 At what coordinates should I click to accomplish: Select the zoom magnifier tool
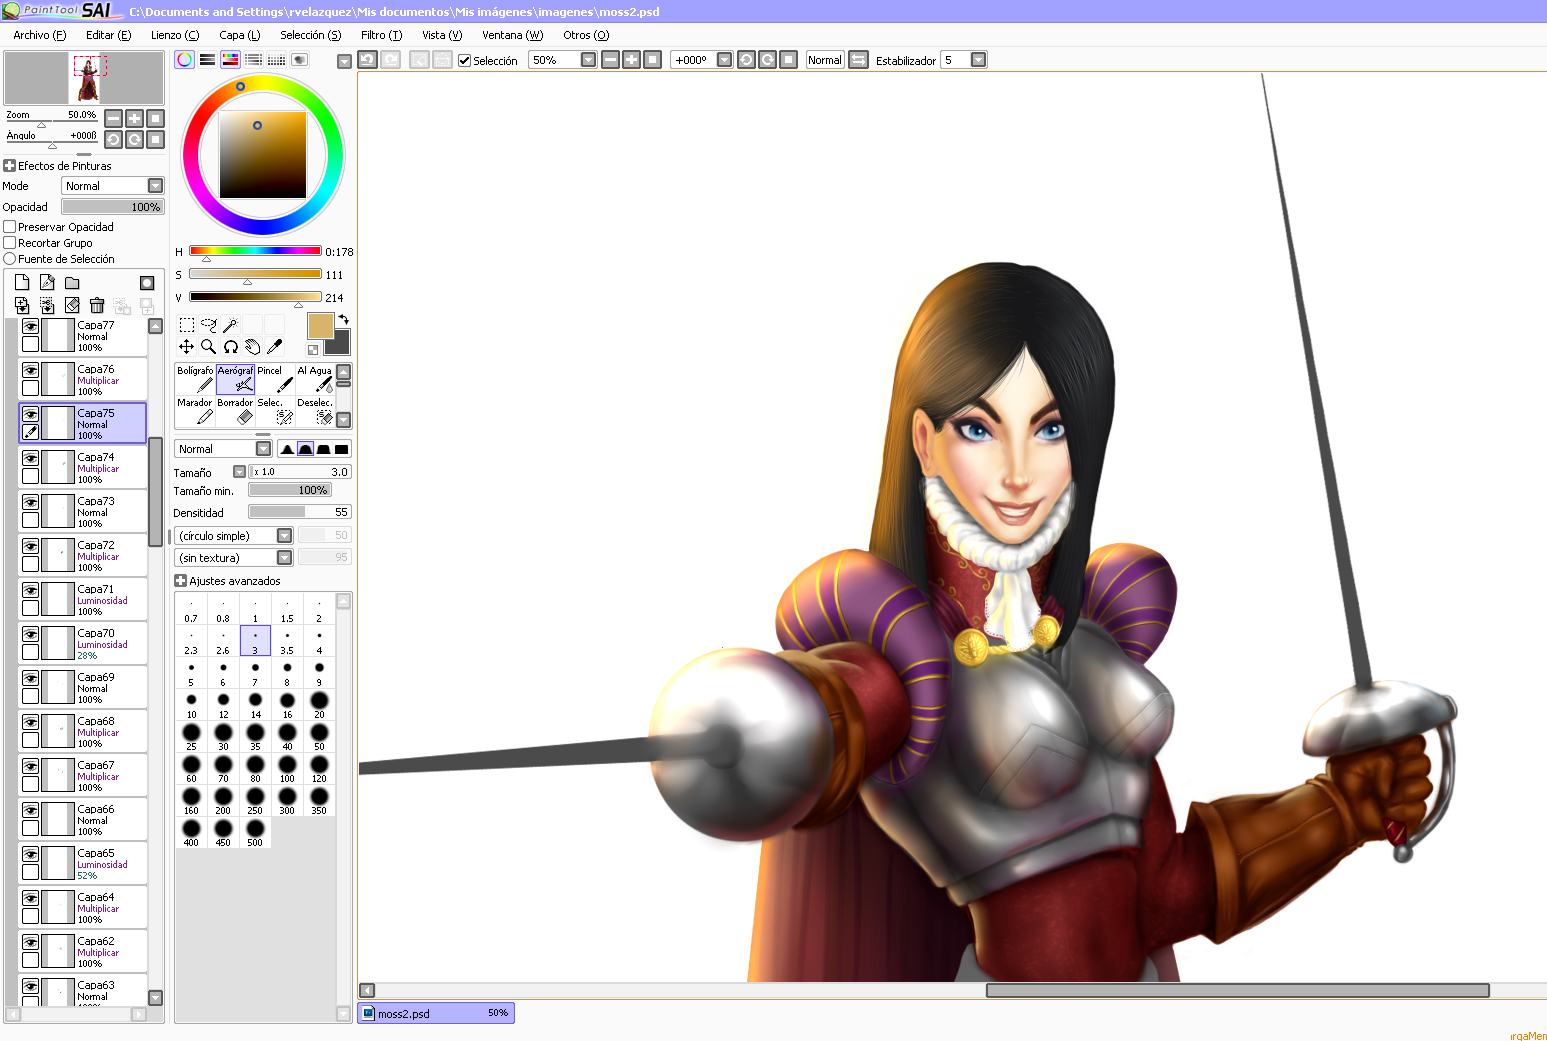208,347
